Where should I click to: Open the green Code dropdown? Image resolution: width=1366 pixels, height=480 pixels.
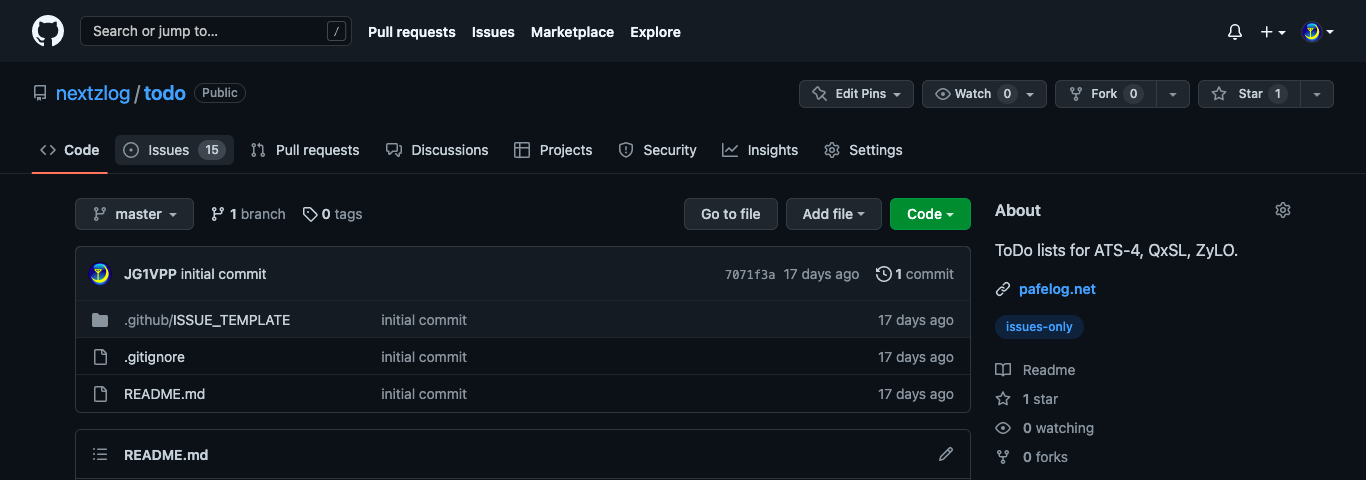[930, 214]
